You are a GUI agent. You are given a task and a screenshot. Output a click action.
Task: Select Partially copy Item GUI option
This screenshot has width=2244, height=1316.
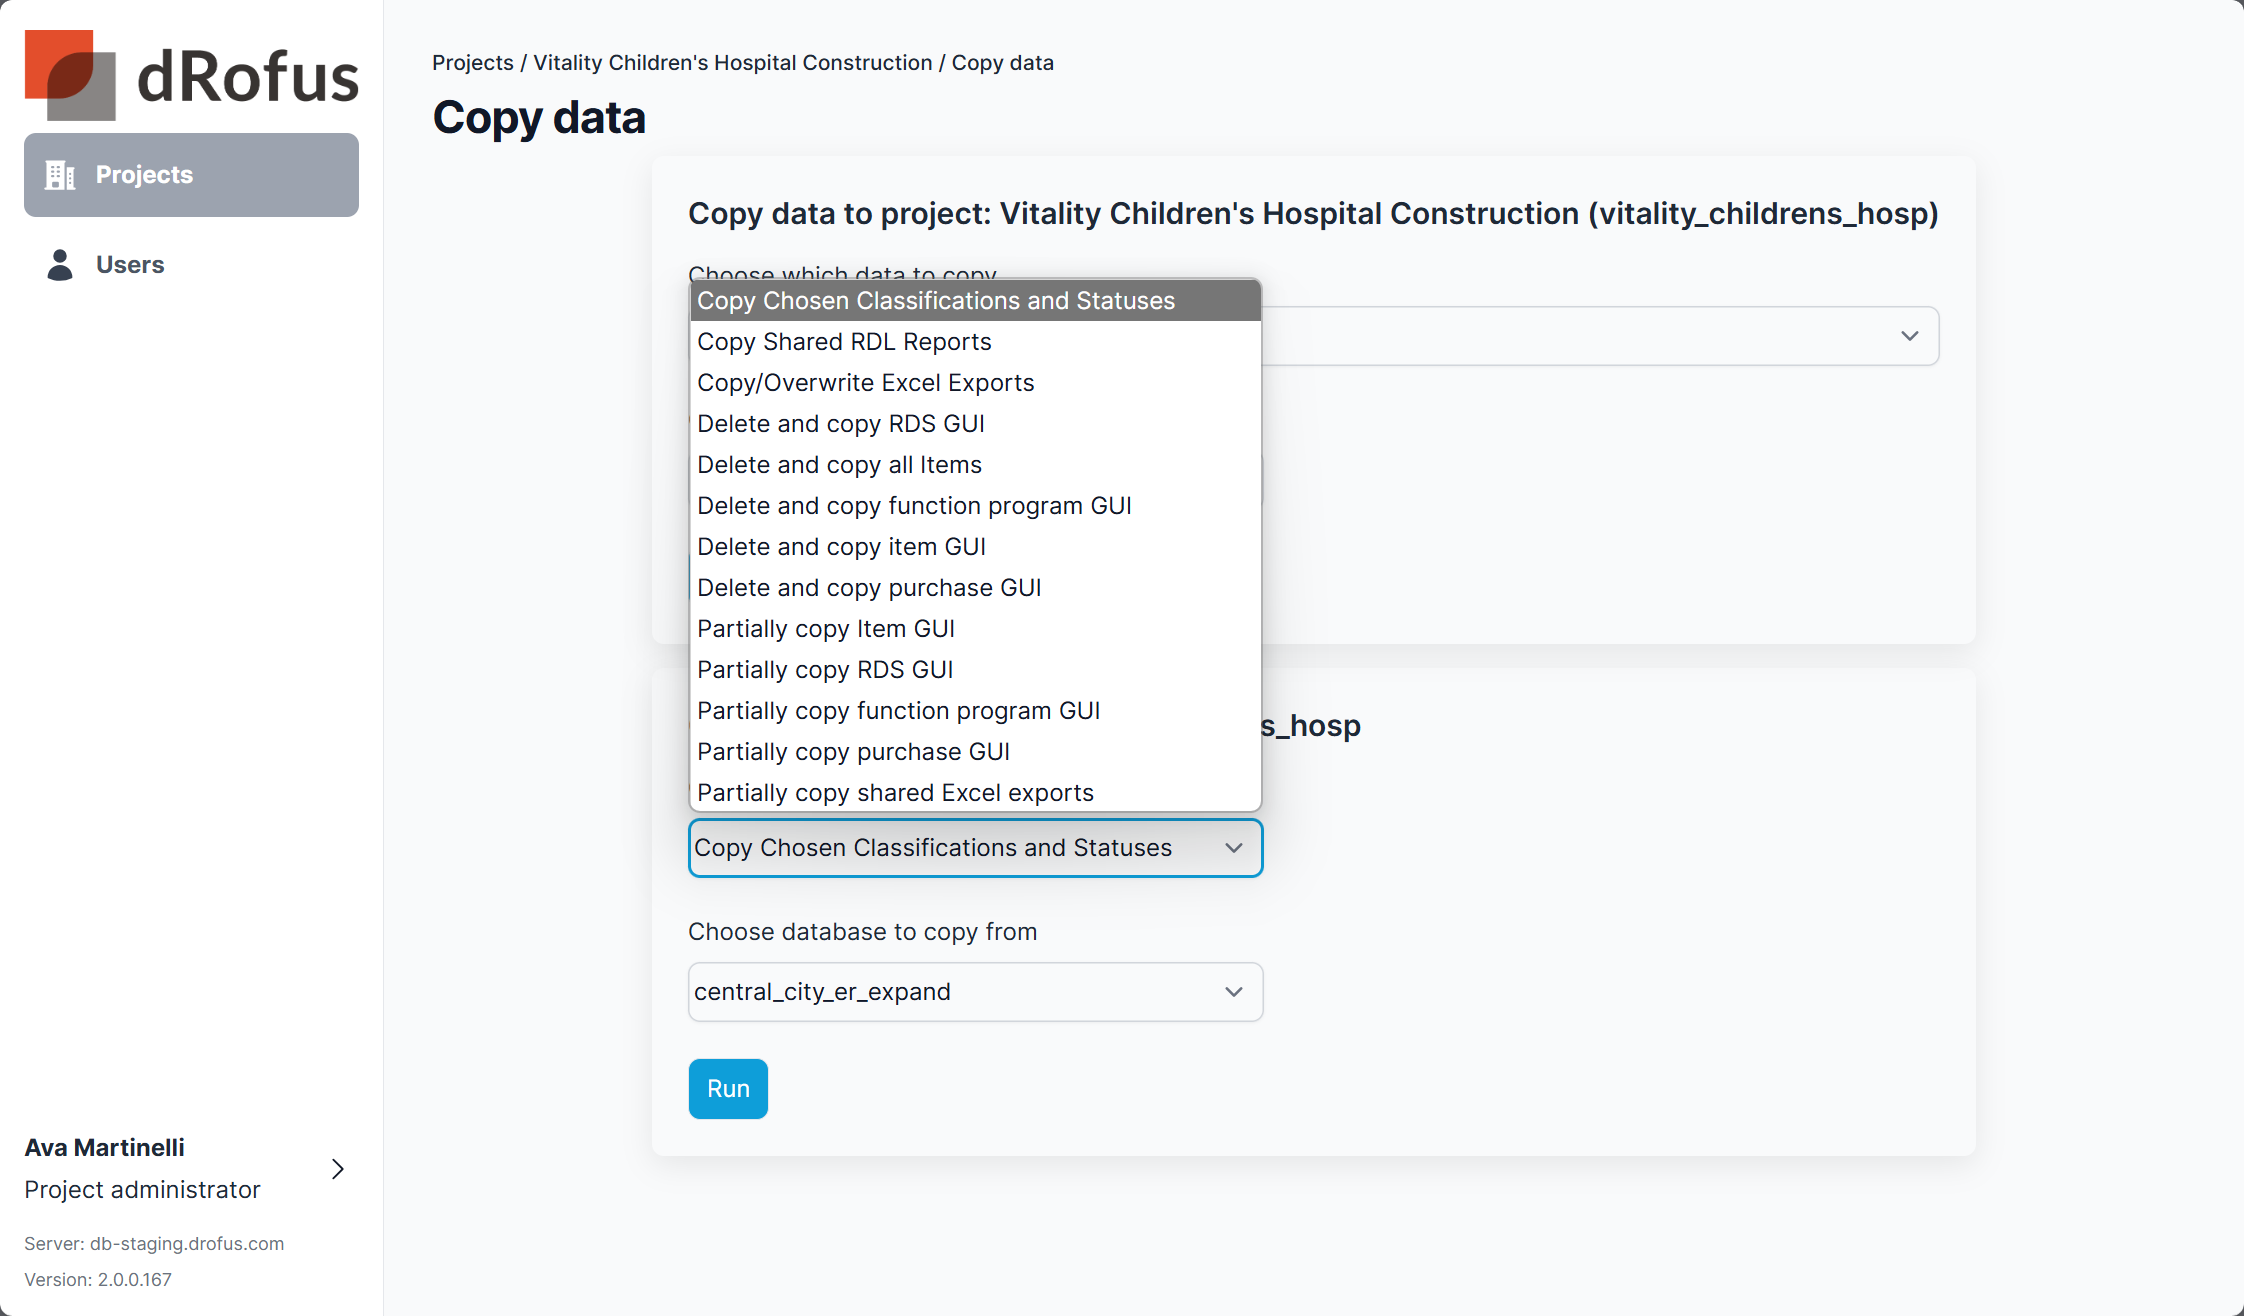[825, 629]
